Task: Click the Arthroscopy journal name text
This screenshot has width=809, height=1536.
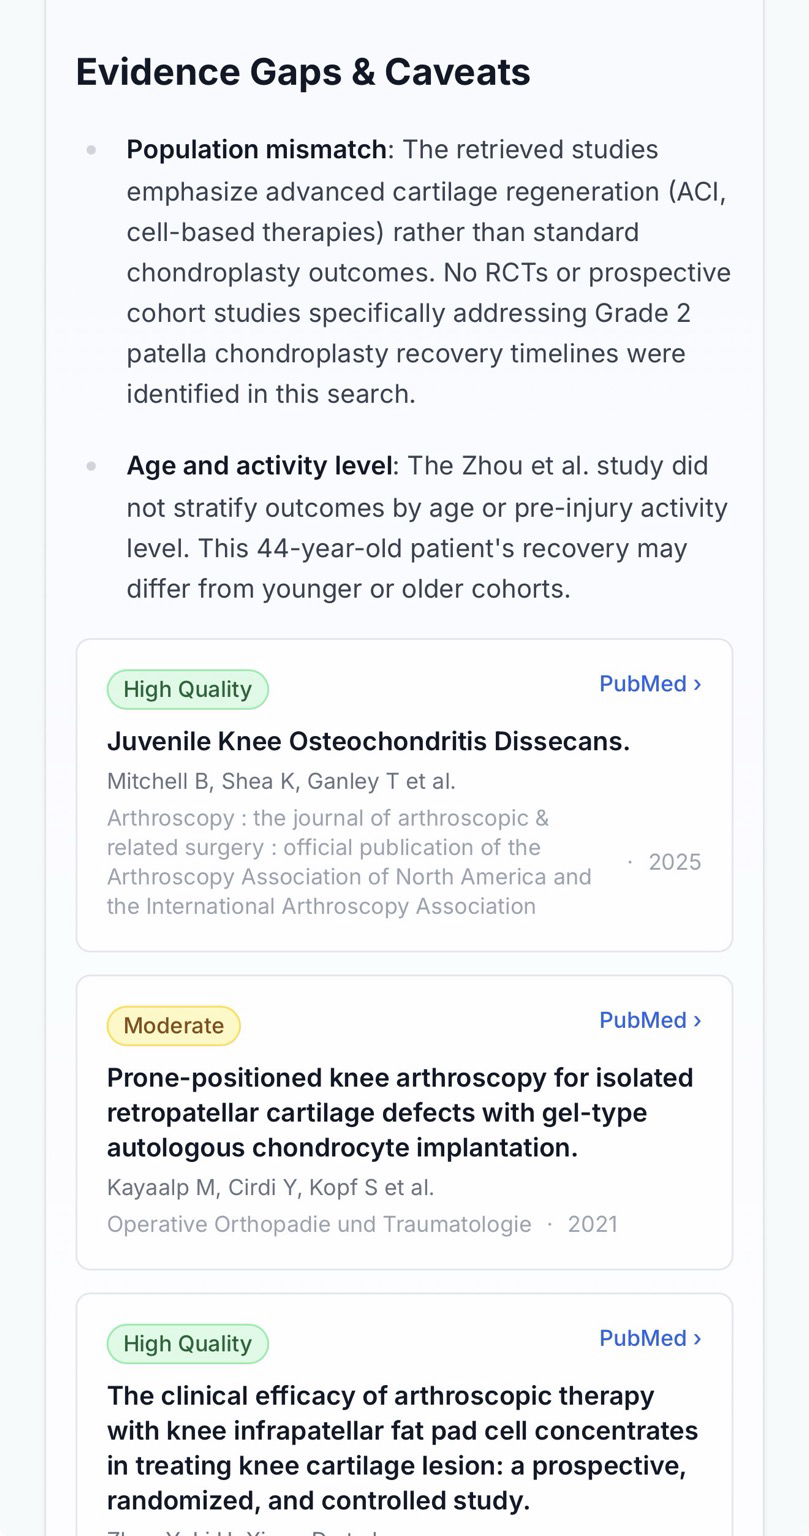Action: tap(350, 862)
